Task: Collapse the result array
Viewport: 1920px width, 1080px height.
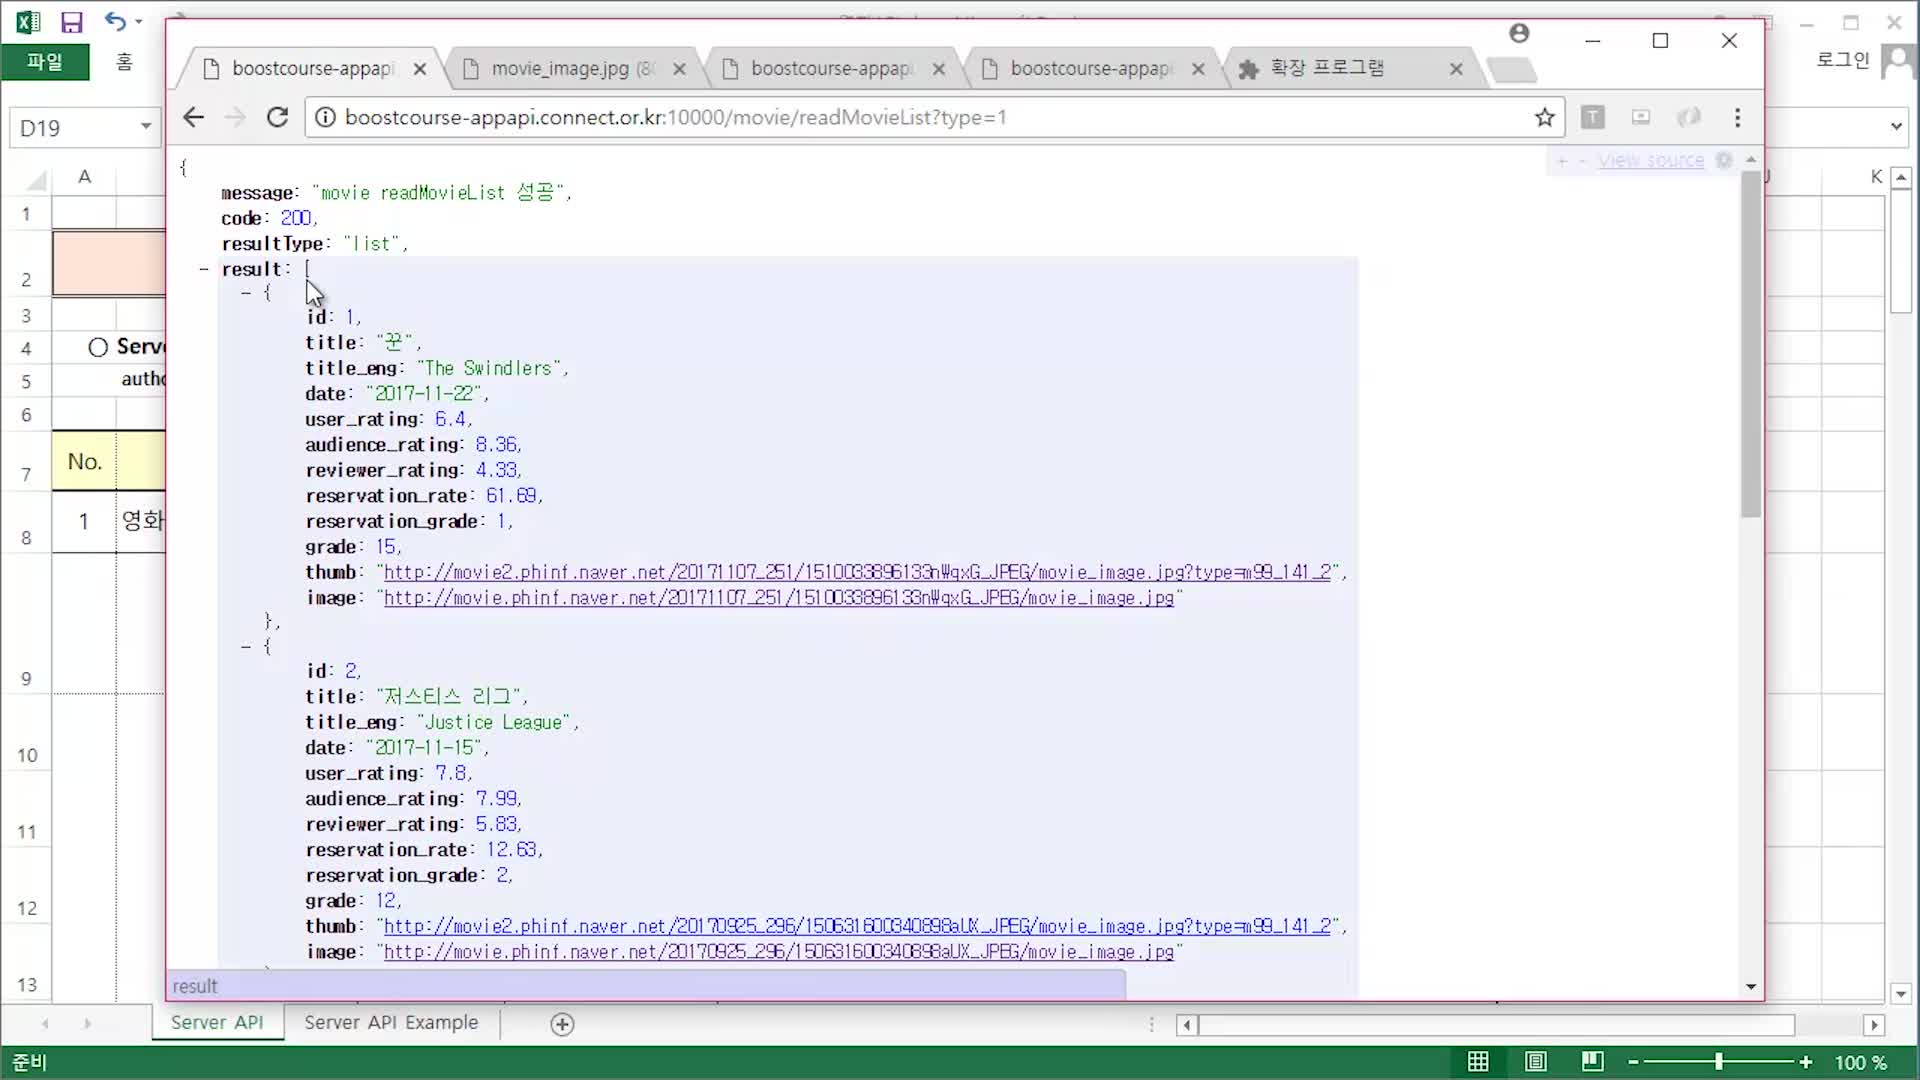Action: [x=204, y=269]
